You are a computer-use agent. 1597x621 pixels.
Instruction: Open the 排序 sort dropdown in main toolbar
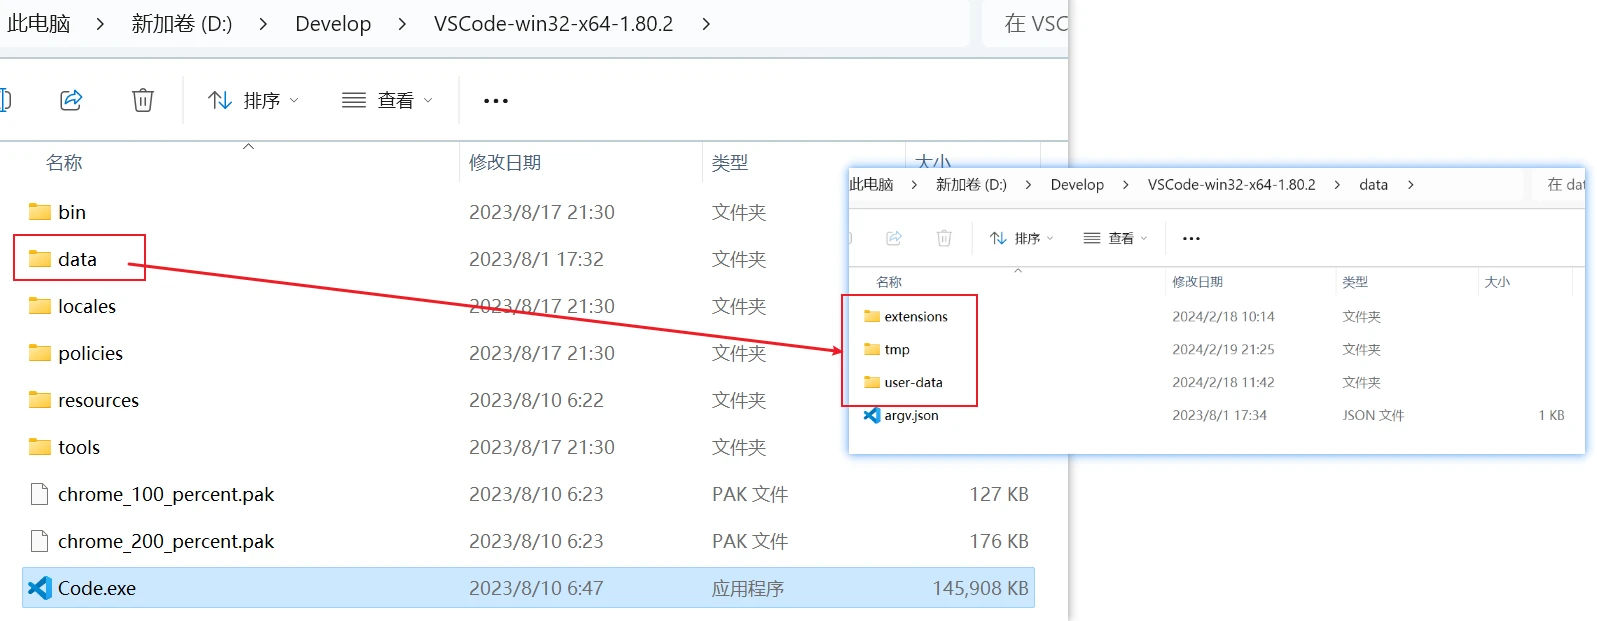(253, 100)
